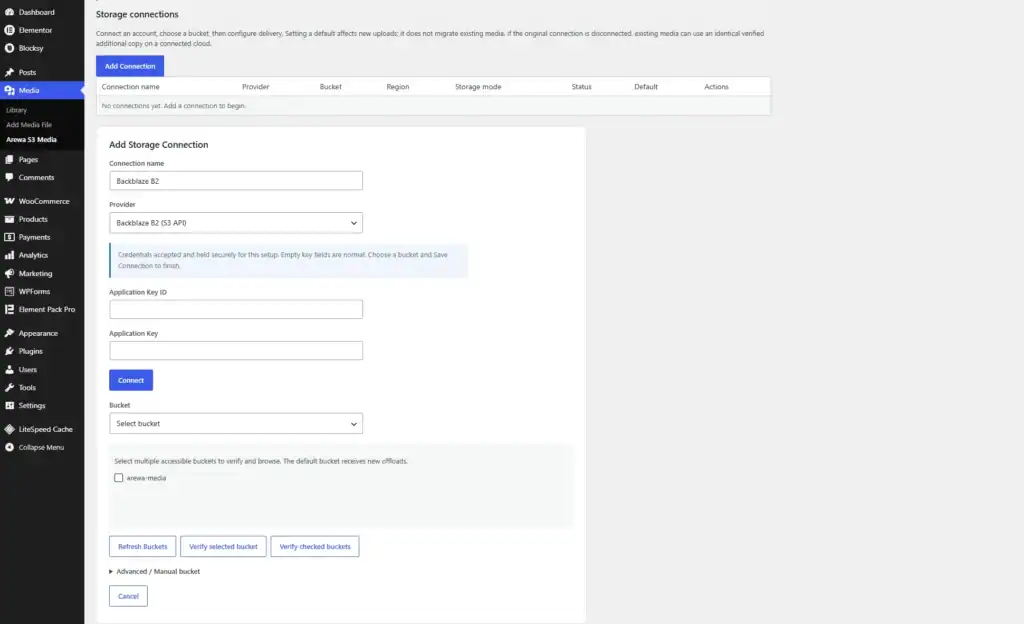This screenshot has width=1024, height=624.
Task: Click the Refresh Buckets button
Action: point(142,546)
